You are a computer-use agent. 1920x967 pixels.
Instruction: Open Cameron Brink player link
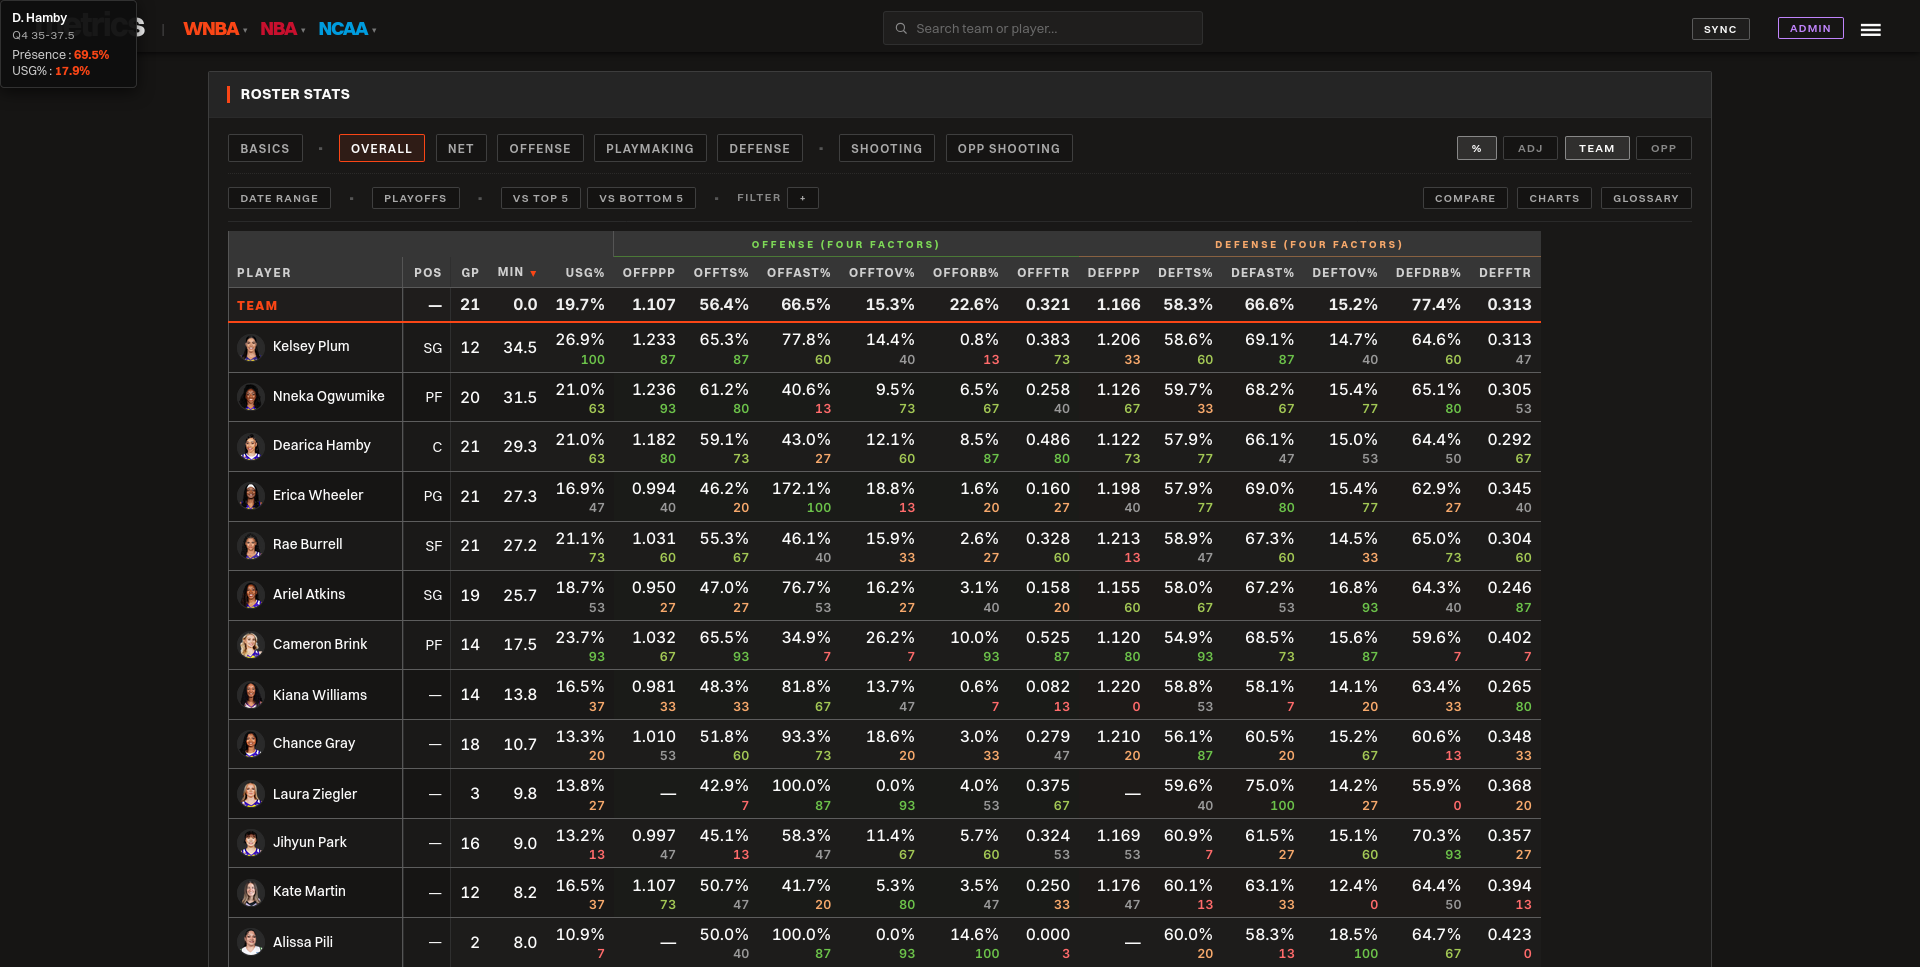320,644
